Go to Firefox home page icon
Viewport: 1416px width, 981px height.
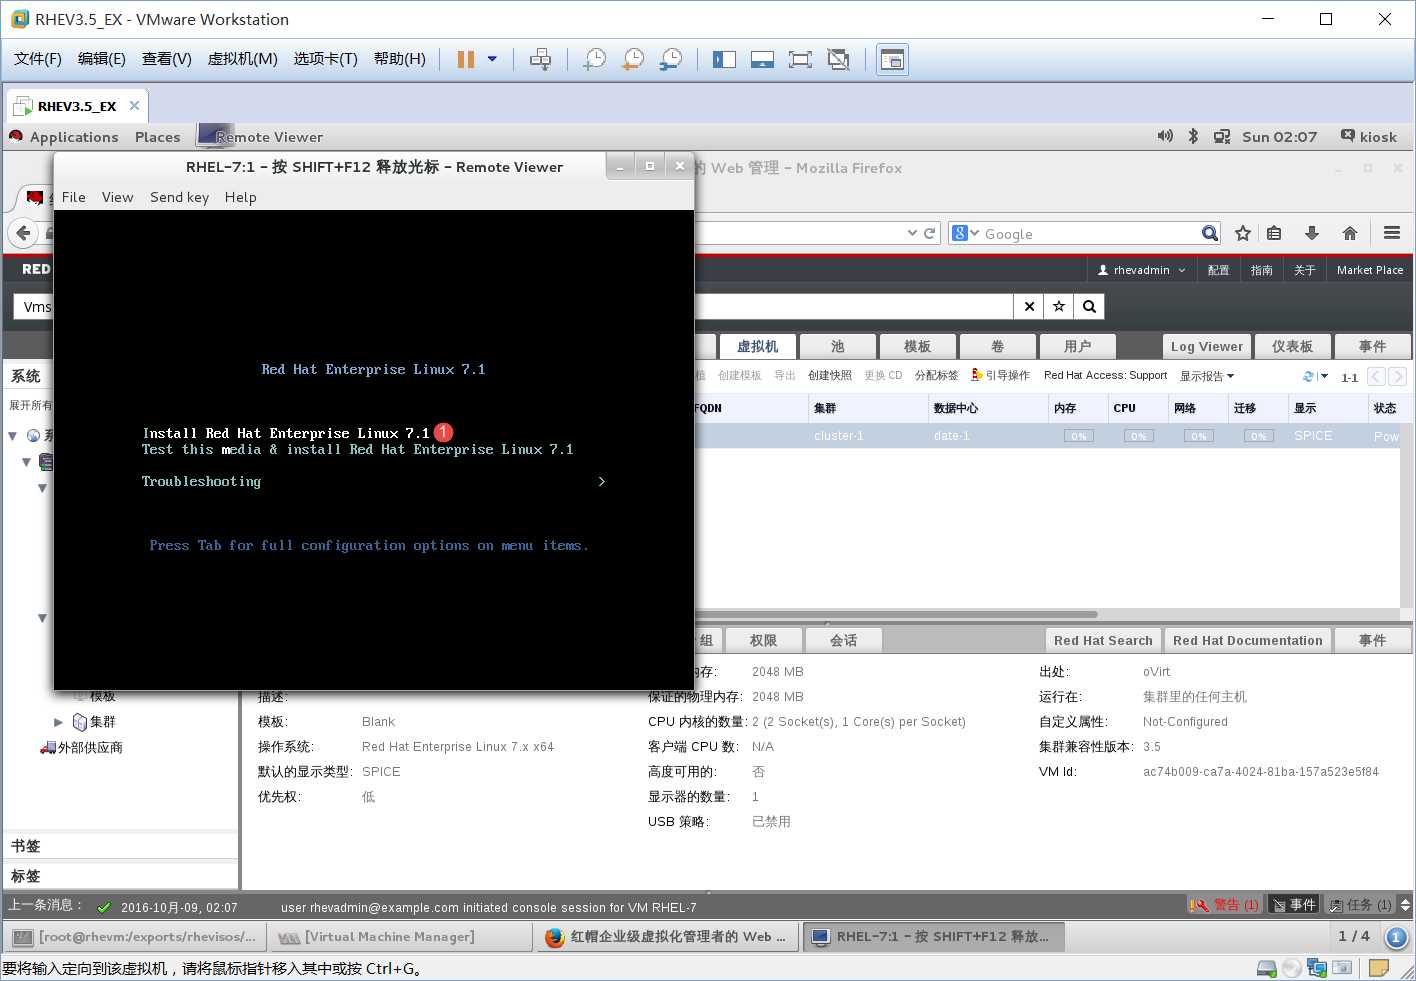(1350, 233)
